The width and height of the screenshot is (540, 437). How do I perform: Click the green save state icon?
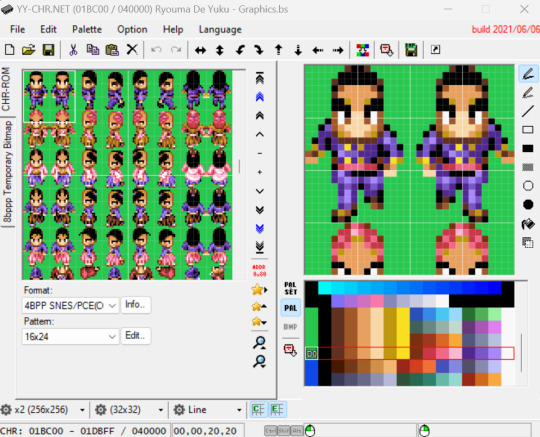coord(411,50)
